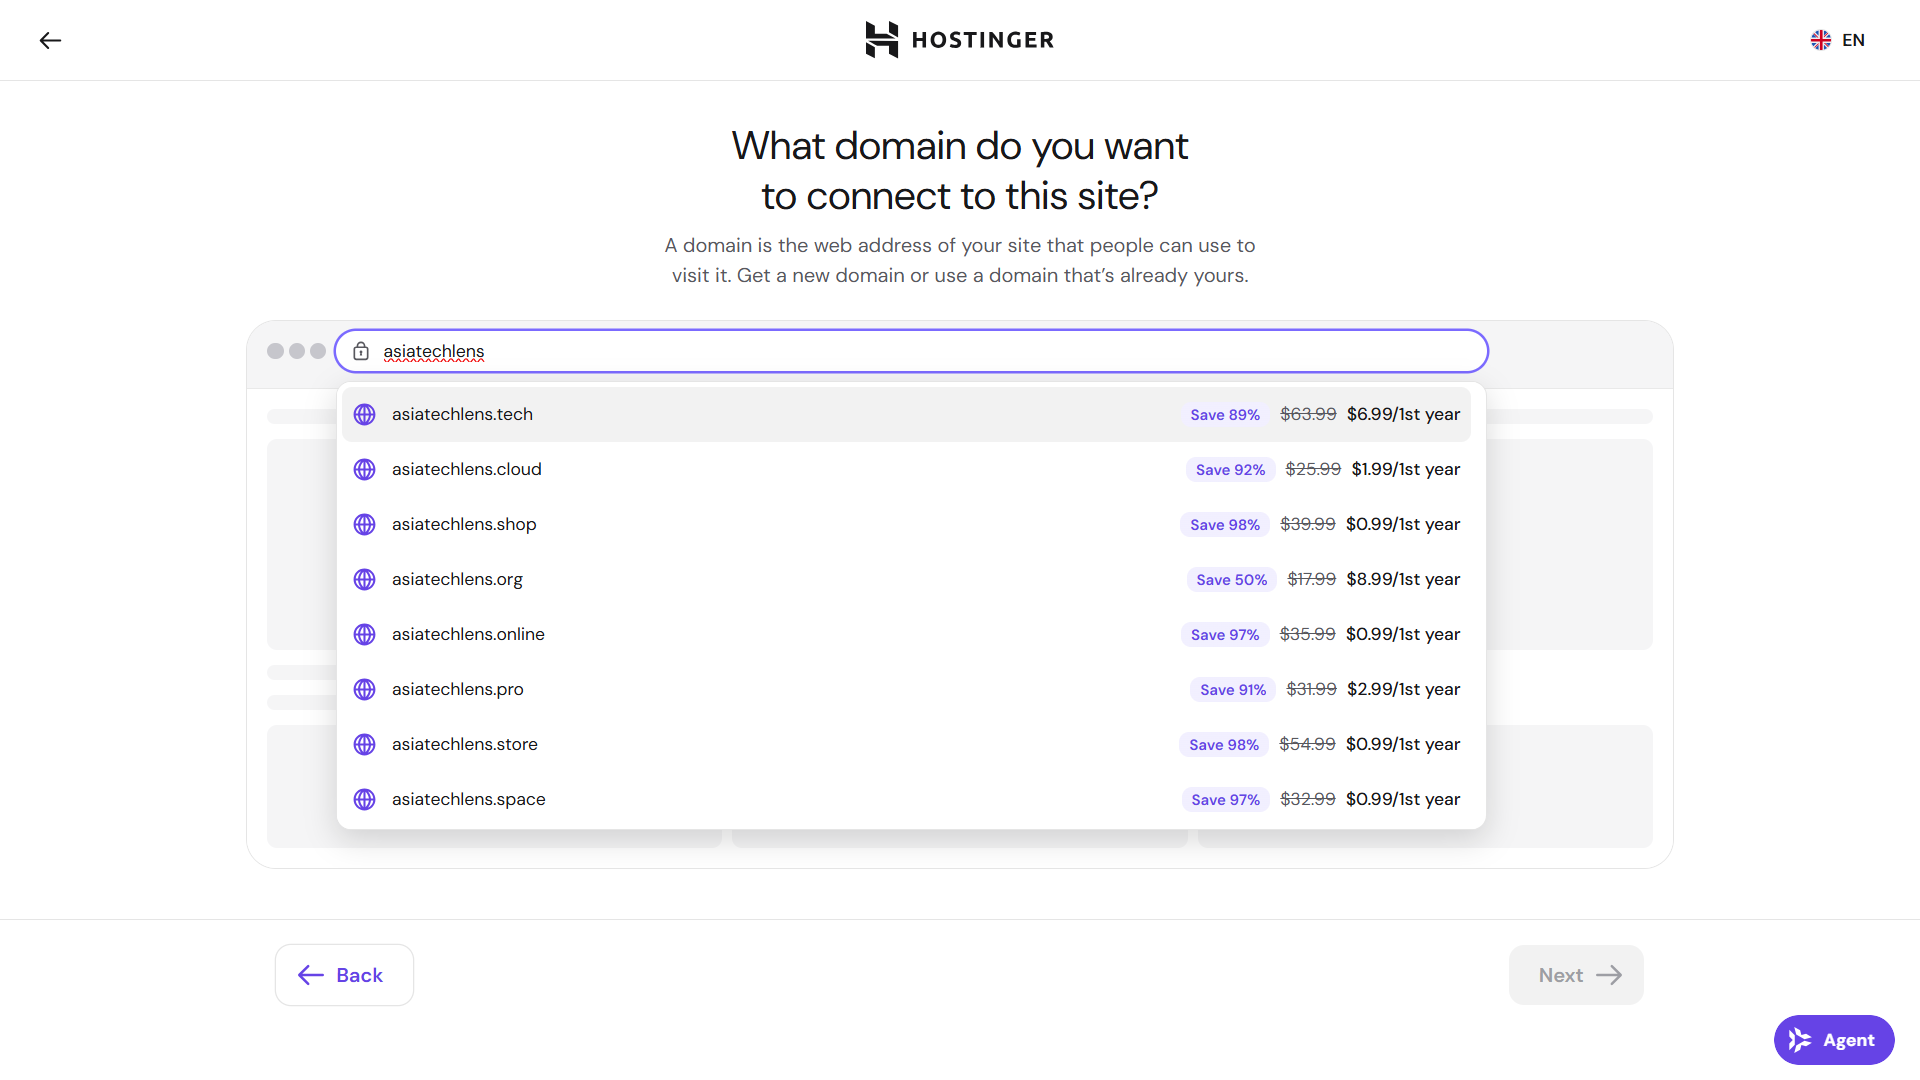
Task: Click the Back button
Action: tap(344, 975)
